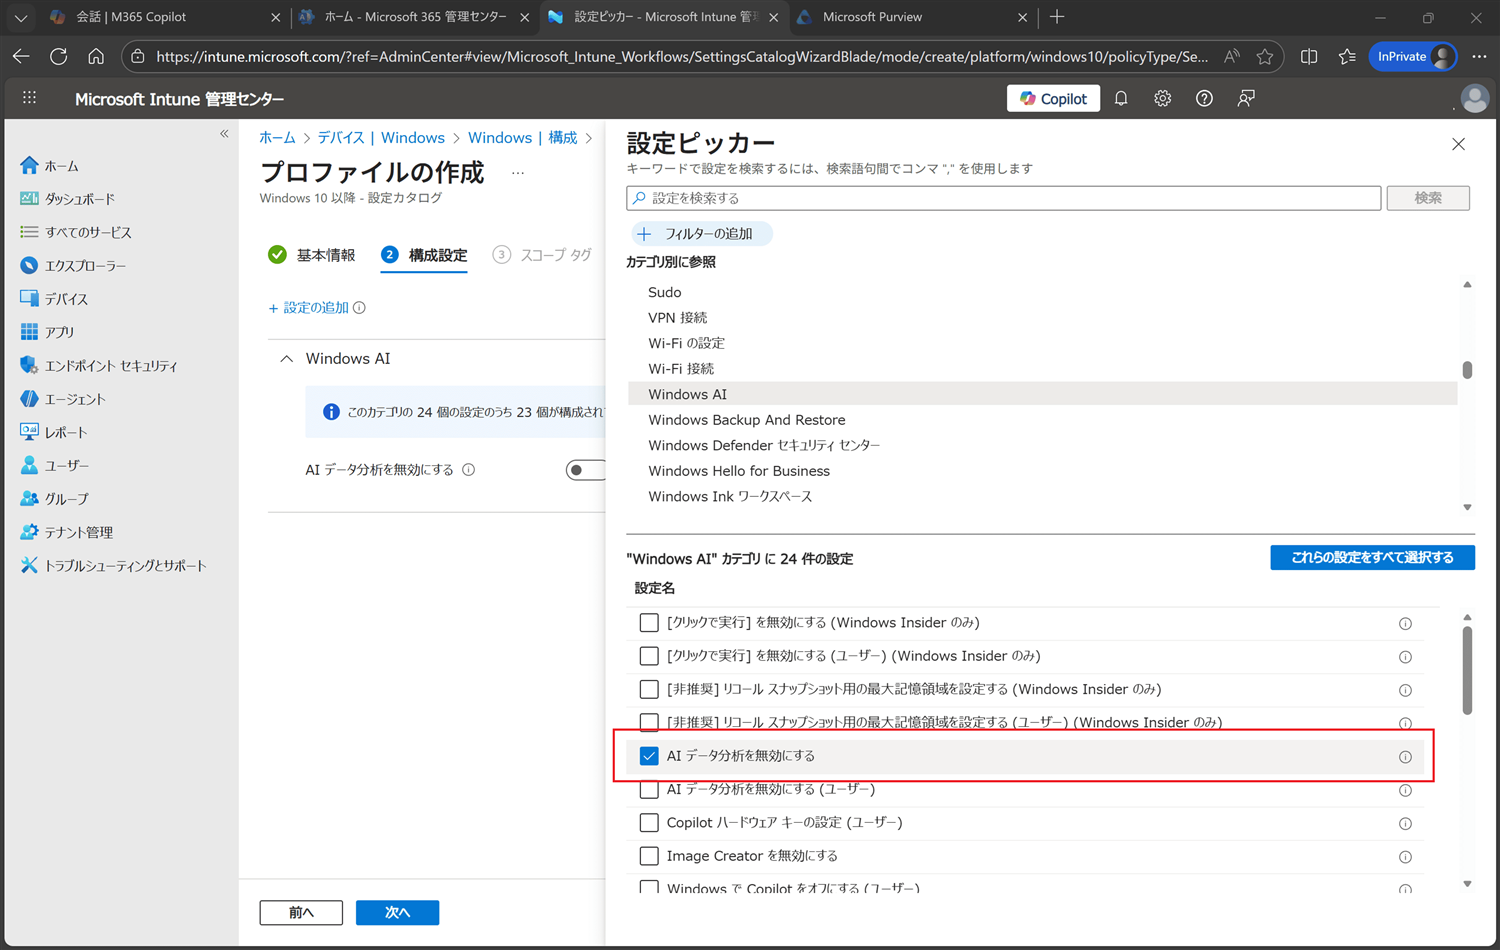The width and height of the screenshot is (1500, 950).
Task: Collapse the Windows AI settings group
Action: point(287,359)
